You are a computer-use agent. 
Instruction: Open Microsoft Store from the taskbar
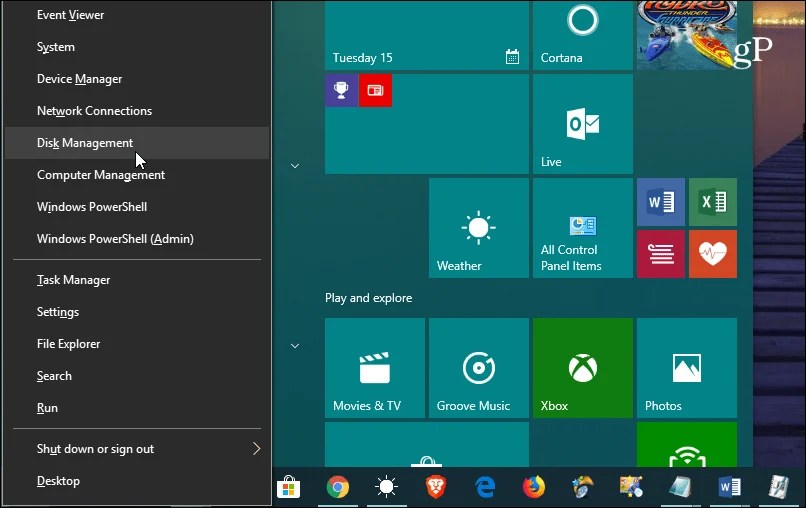(x=288, y=487)
